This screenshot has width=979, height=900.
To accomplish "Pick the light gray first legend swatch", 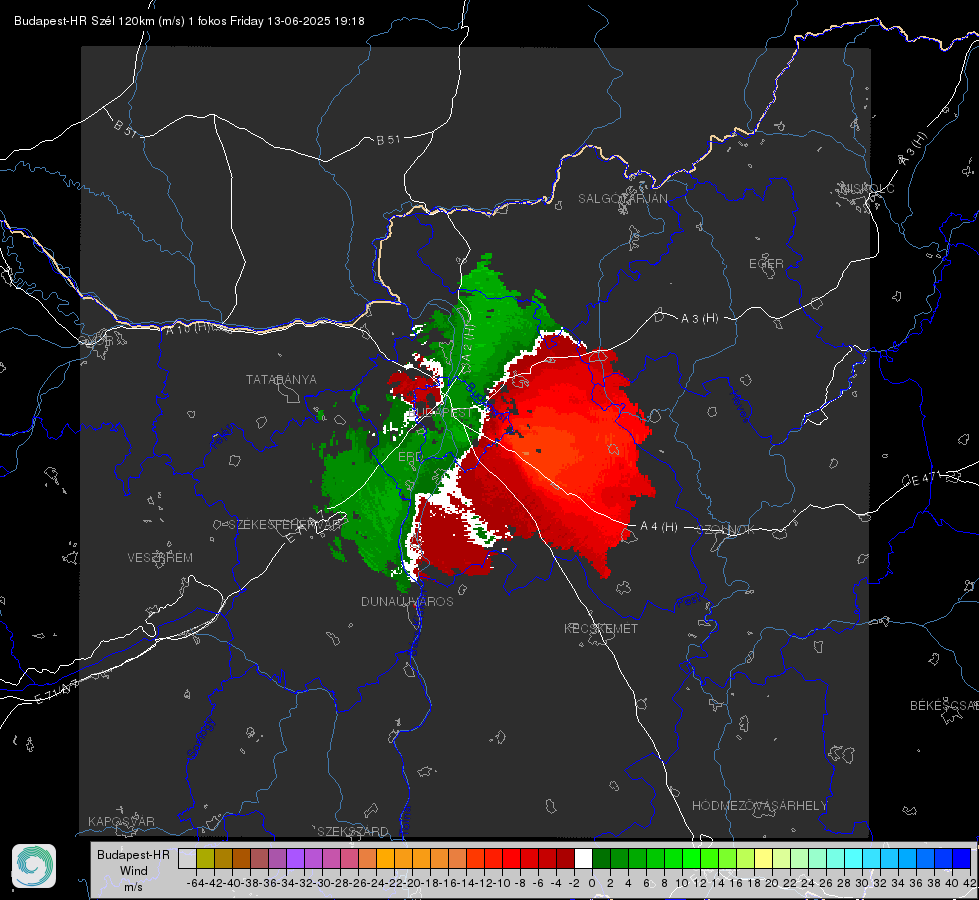I will (x=187, y=859).
